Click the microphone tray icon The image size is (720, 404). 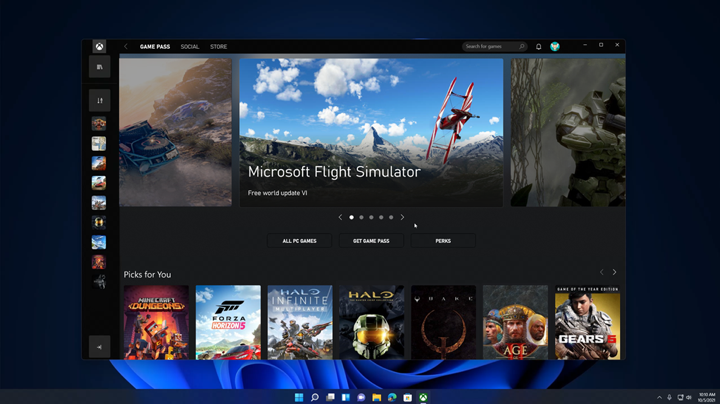(669, 398)
